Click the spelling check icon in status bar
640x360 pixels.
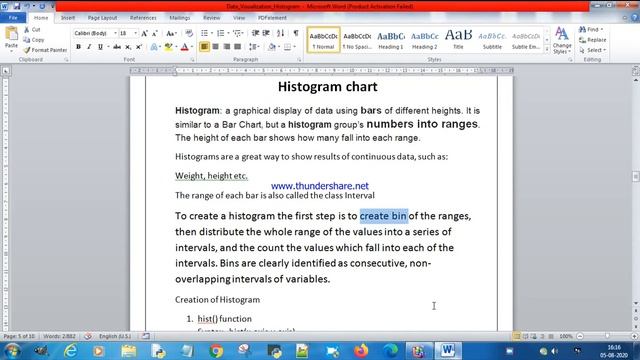pyautogui.click(x=88, y=336)
